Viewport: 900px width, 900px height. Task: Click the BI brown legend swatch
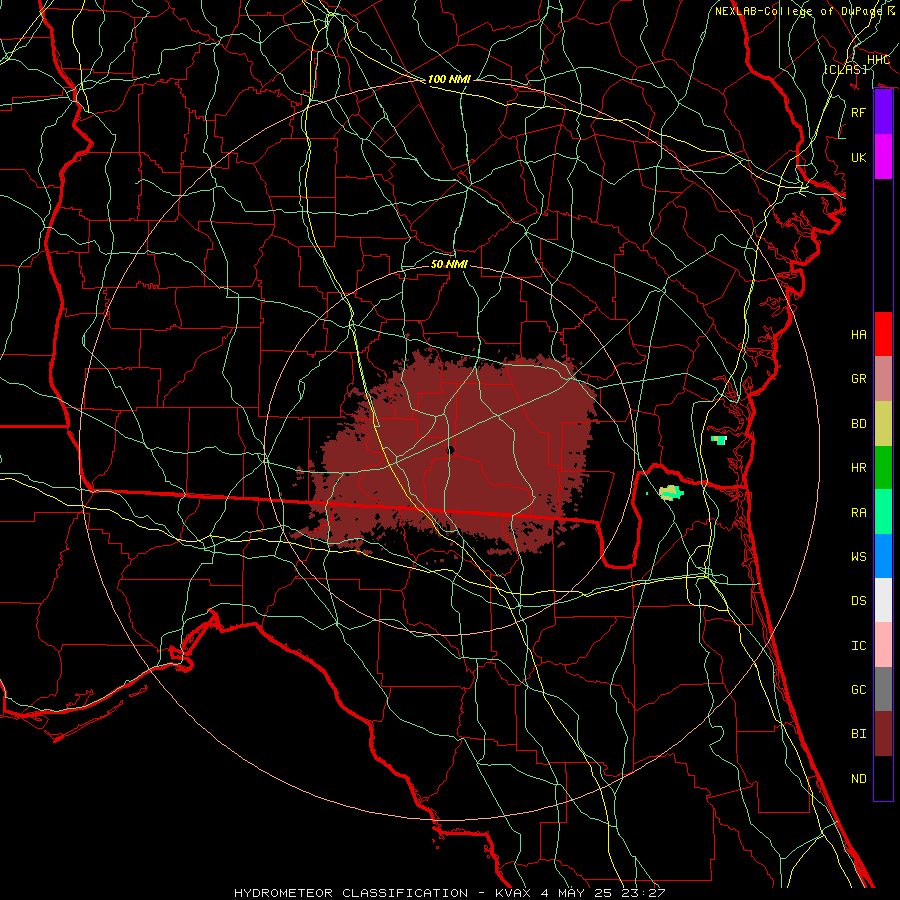click(883, 734)
